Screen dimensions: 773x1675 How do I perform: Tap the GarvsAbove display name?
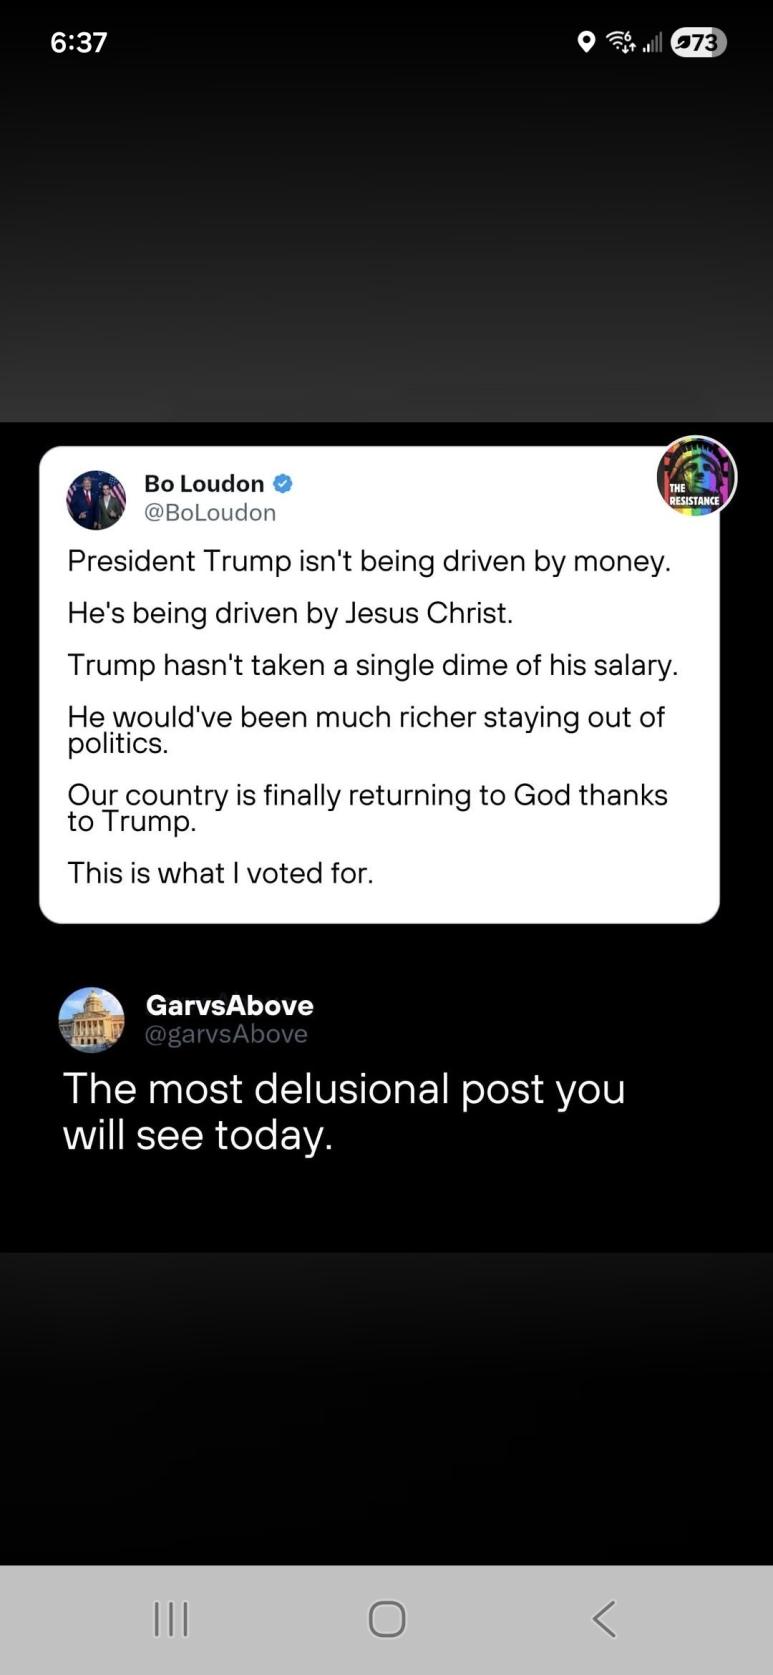click(x=229, y=1005)
